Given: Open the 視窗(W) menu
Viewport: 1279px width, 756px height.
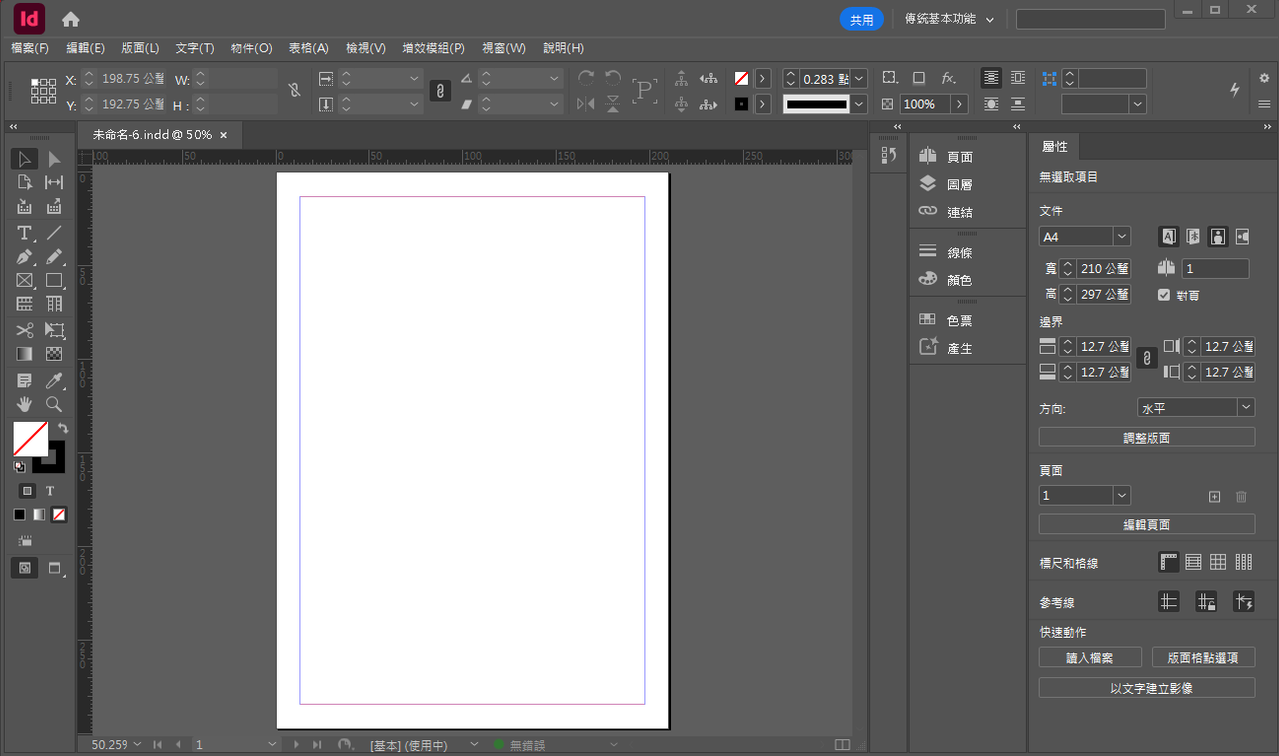Looking at the screenshot, I should click(x=503, y=48).
